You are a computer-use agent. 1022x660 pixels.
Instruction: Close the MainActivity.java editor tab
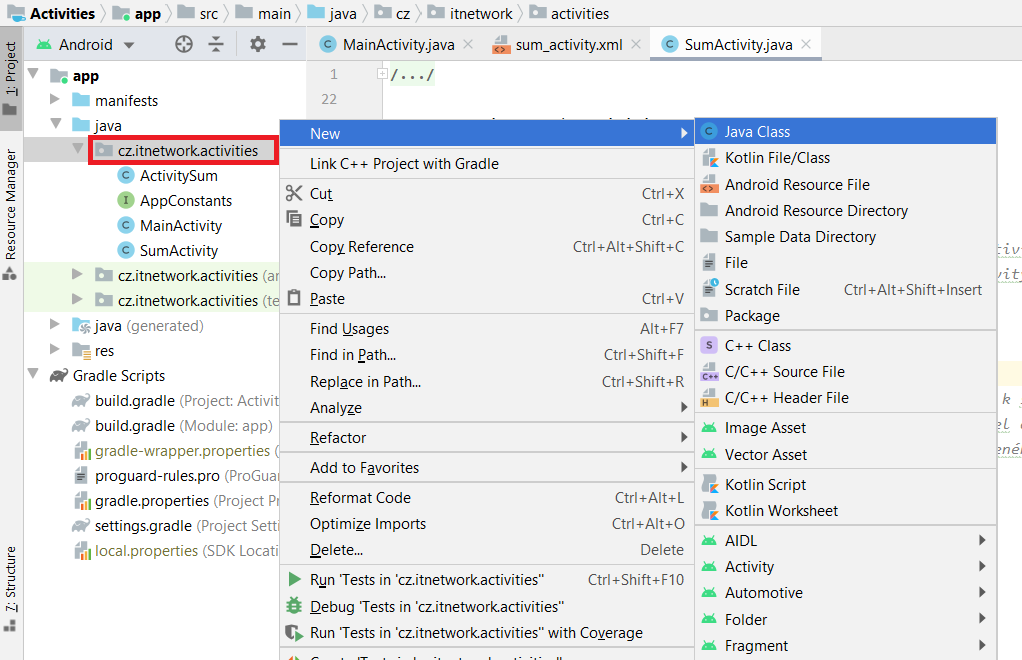pyautogui.click(x=469, y=45)
